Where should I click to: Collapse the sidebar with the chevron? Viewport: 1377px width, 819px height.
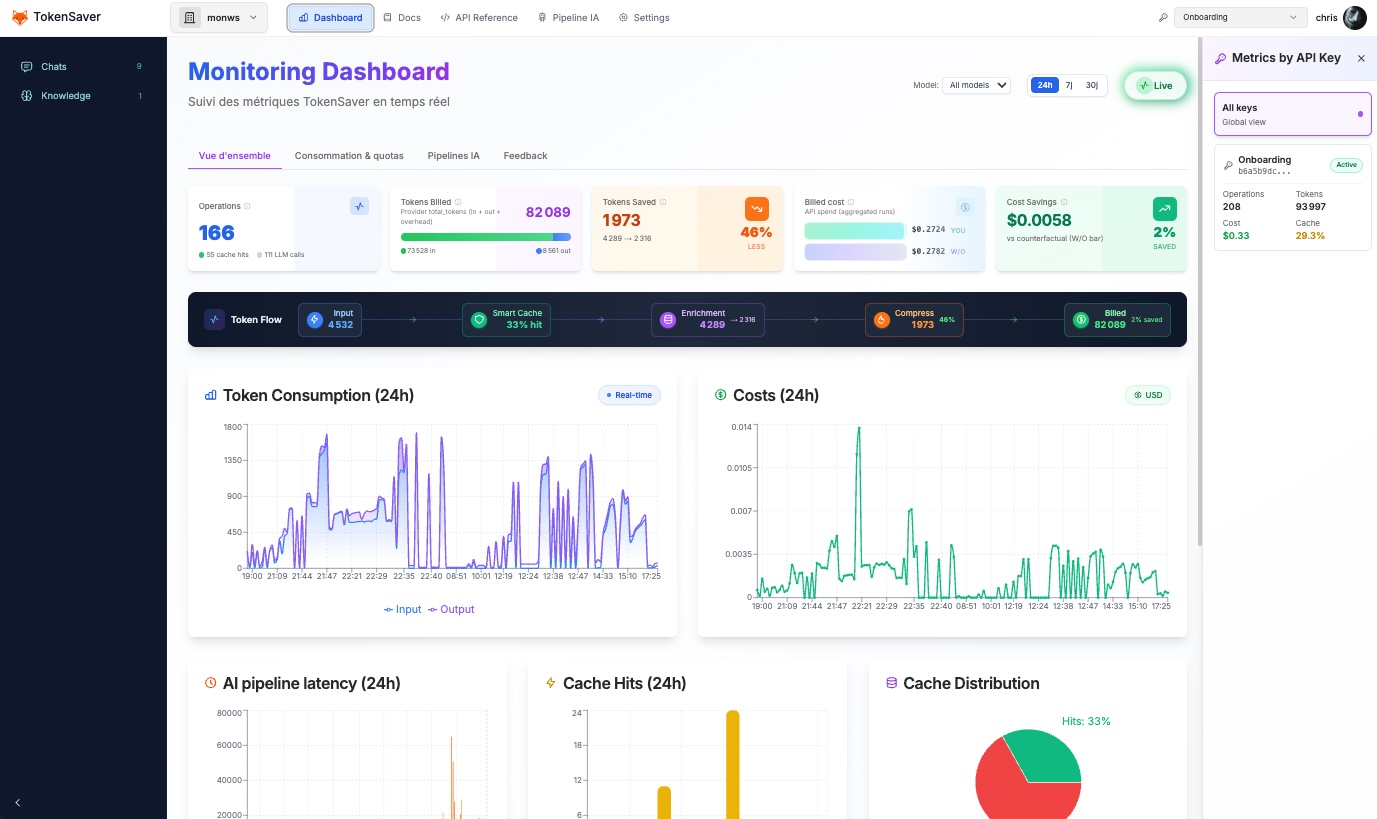coord(18,802)
